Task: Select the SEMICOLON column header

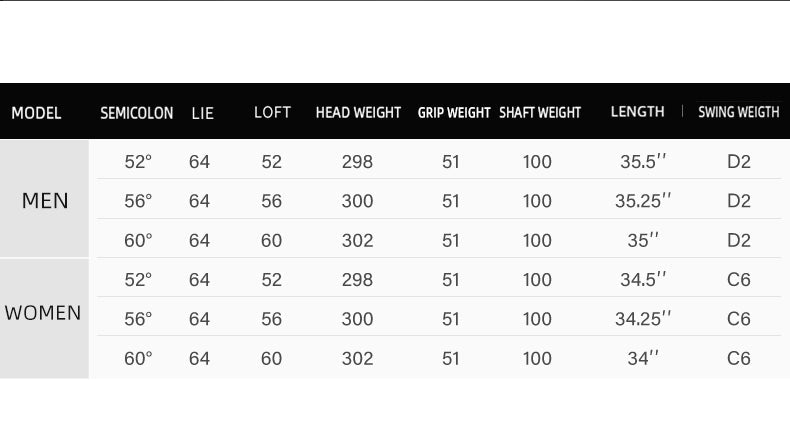Action: pos(136,113)
